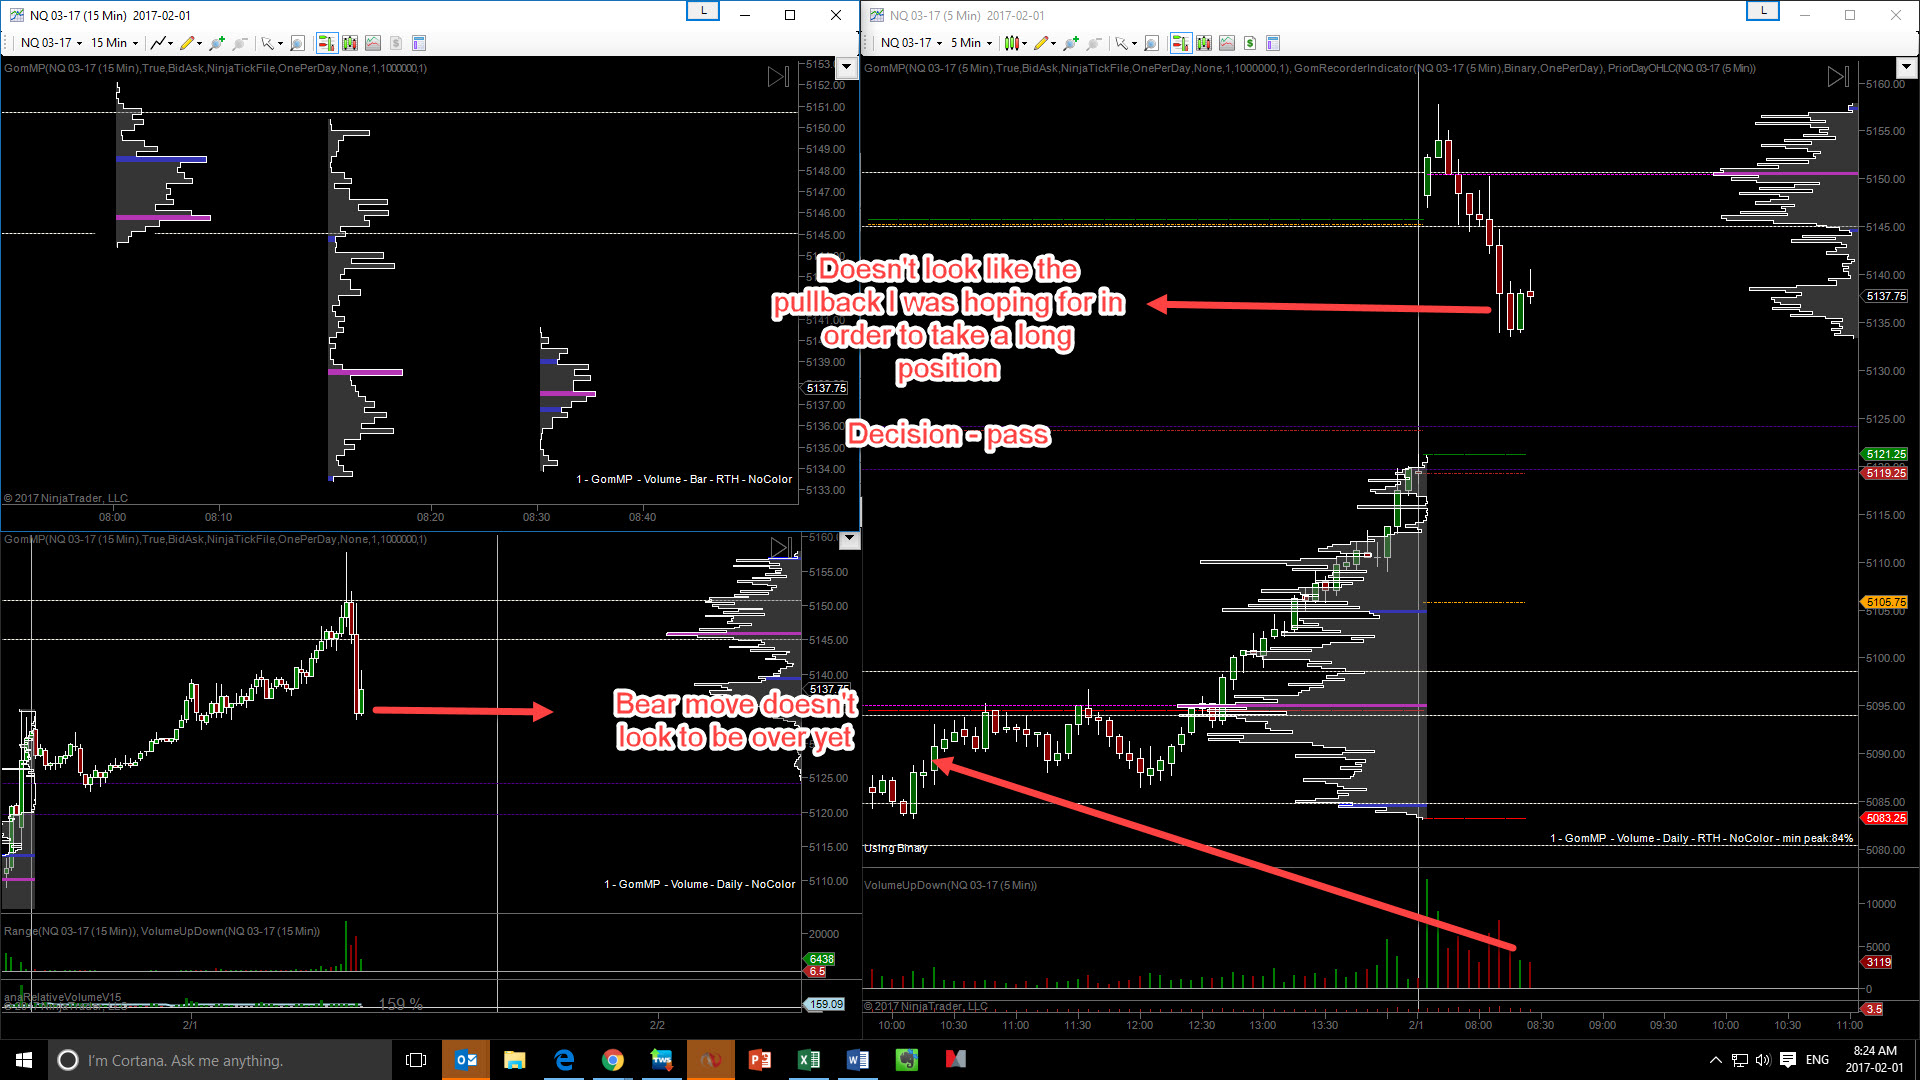This screenshot has height=1080, width=1920.
Task: Click the 5137.75 price marker on 5 Min chart
Action: coord(1886,296)
